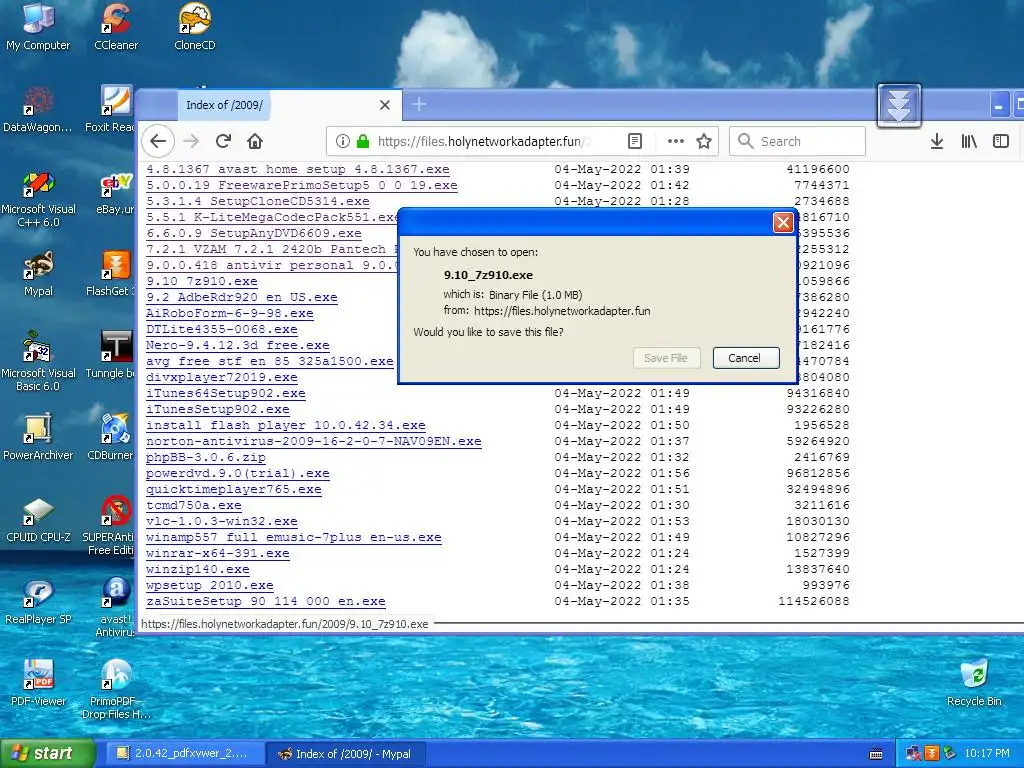
Task: Open the downloads arrow in toolbar
Action: [x=936, y=141]
